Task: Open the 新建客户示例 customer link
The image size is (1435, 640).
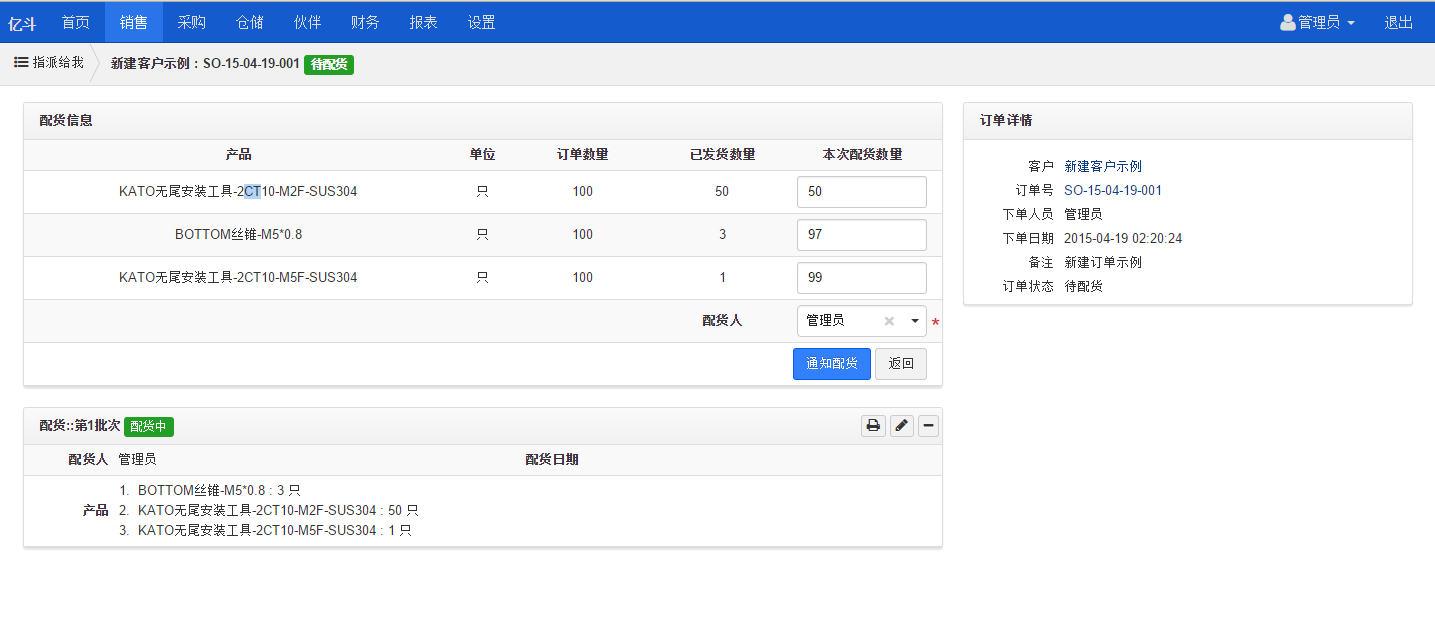Action: [x=1102, y=166]
